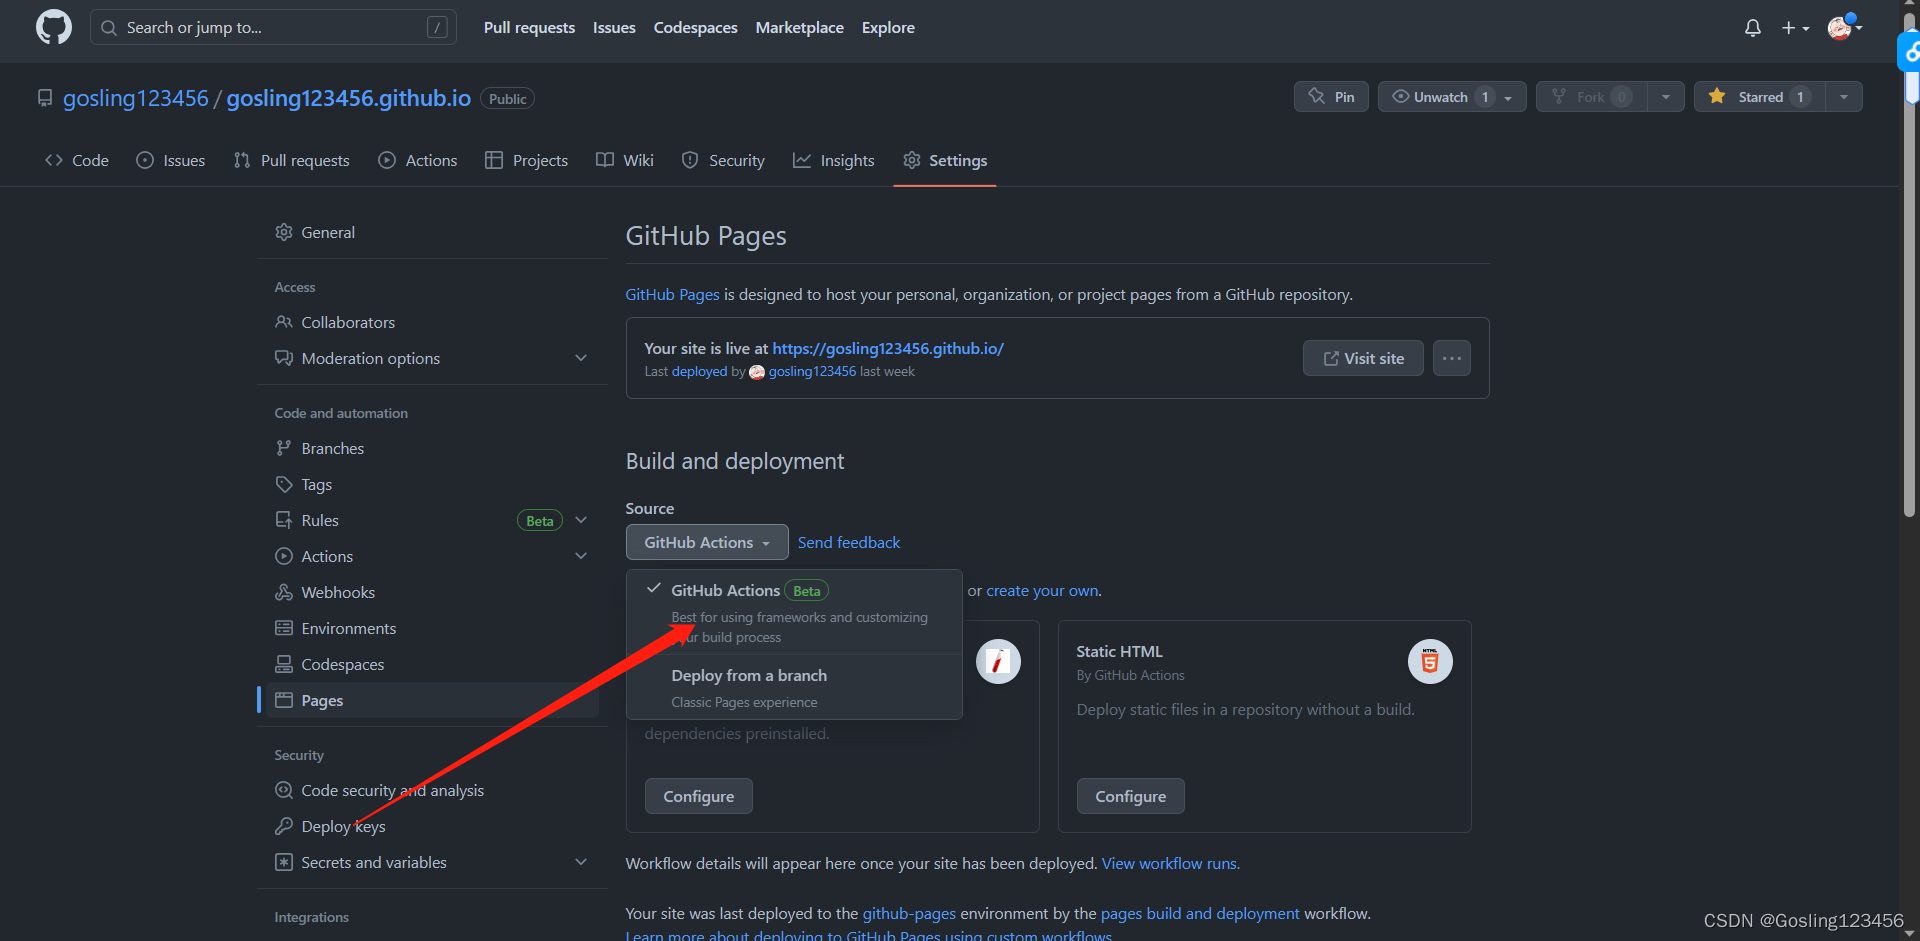
Task: Switch to the Issues repository tab
Action: [x=171, y=160]
